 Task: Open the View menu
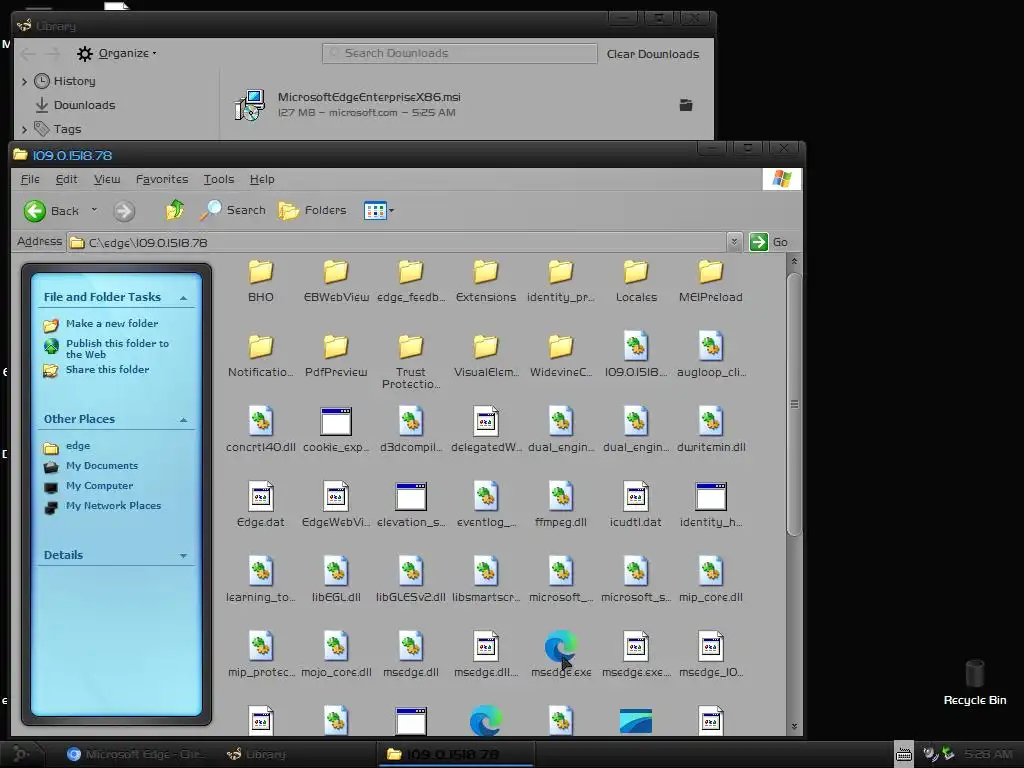[107, 179]
